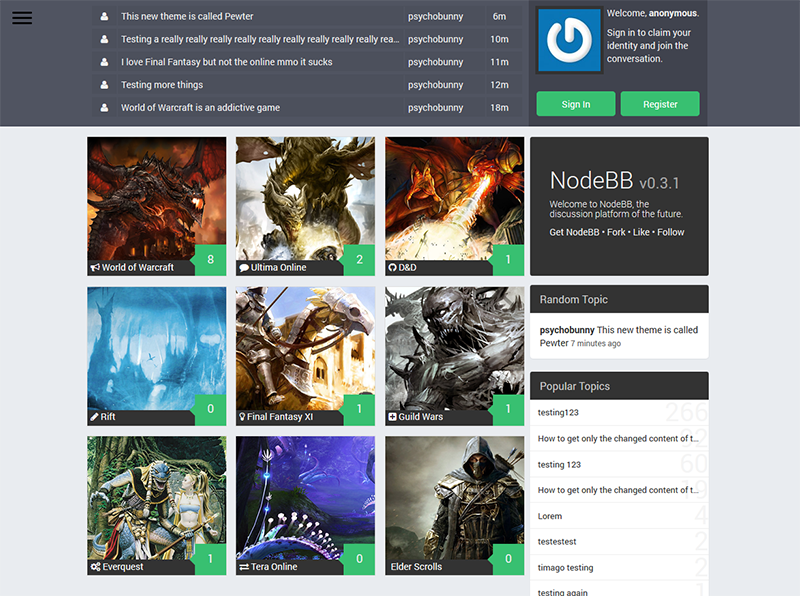Click psychobunny author on the 18m row
The image size is (800, 596).
click(x=435, y=108)
